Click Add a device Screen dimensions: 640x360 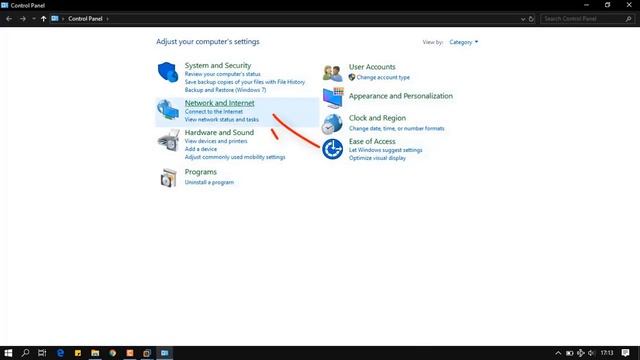click(201, 149)
